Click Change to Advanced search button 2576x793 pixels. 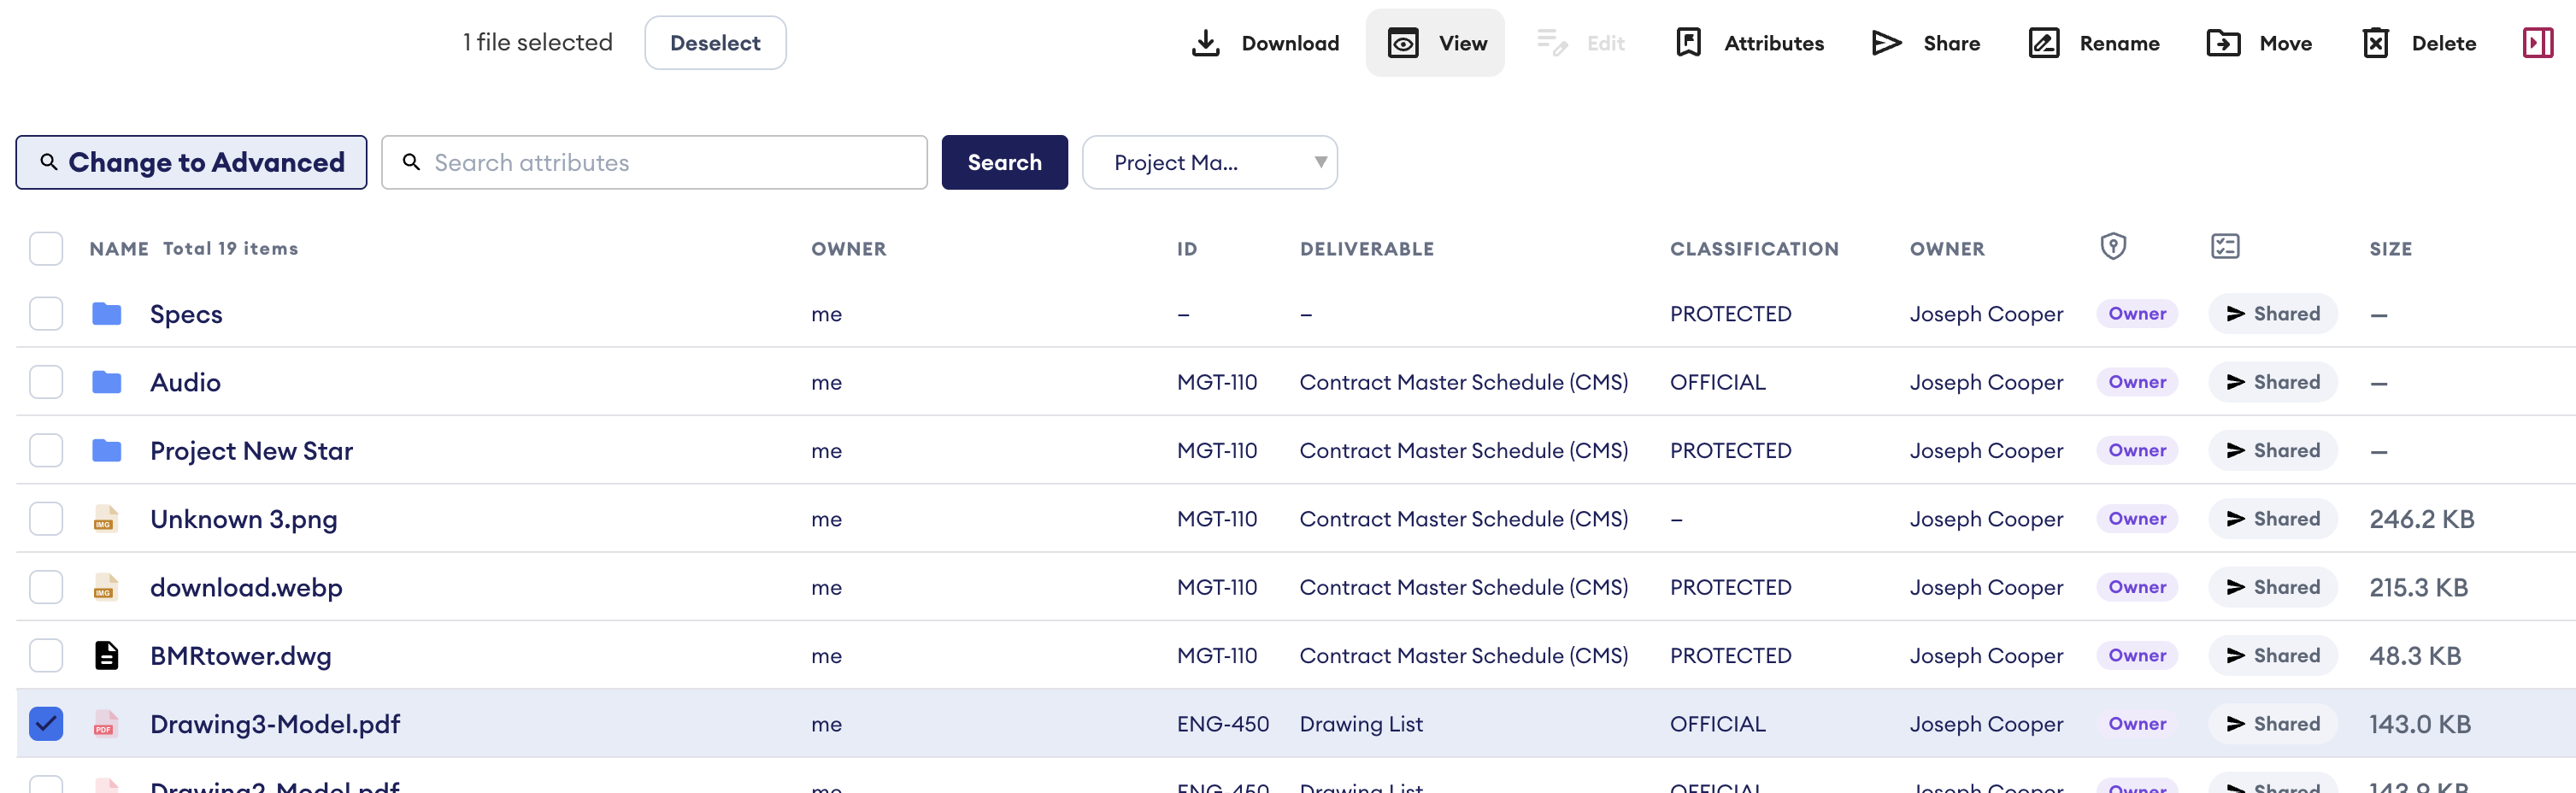click(191, 162)
